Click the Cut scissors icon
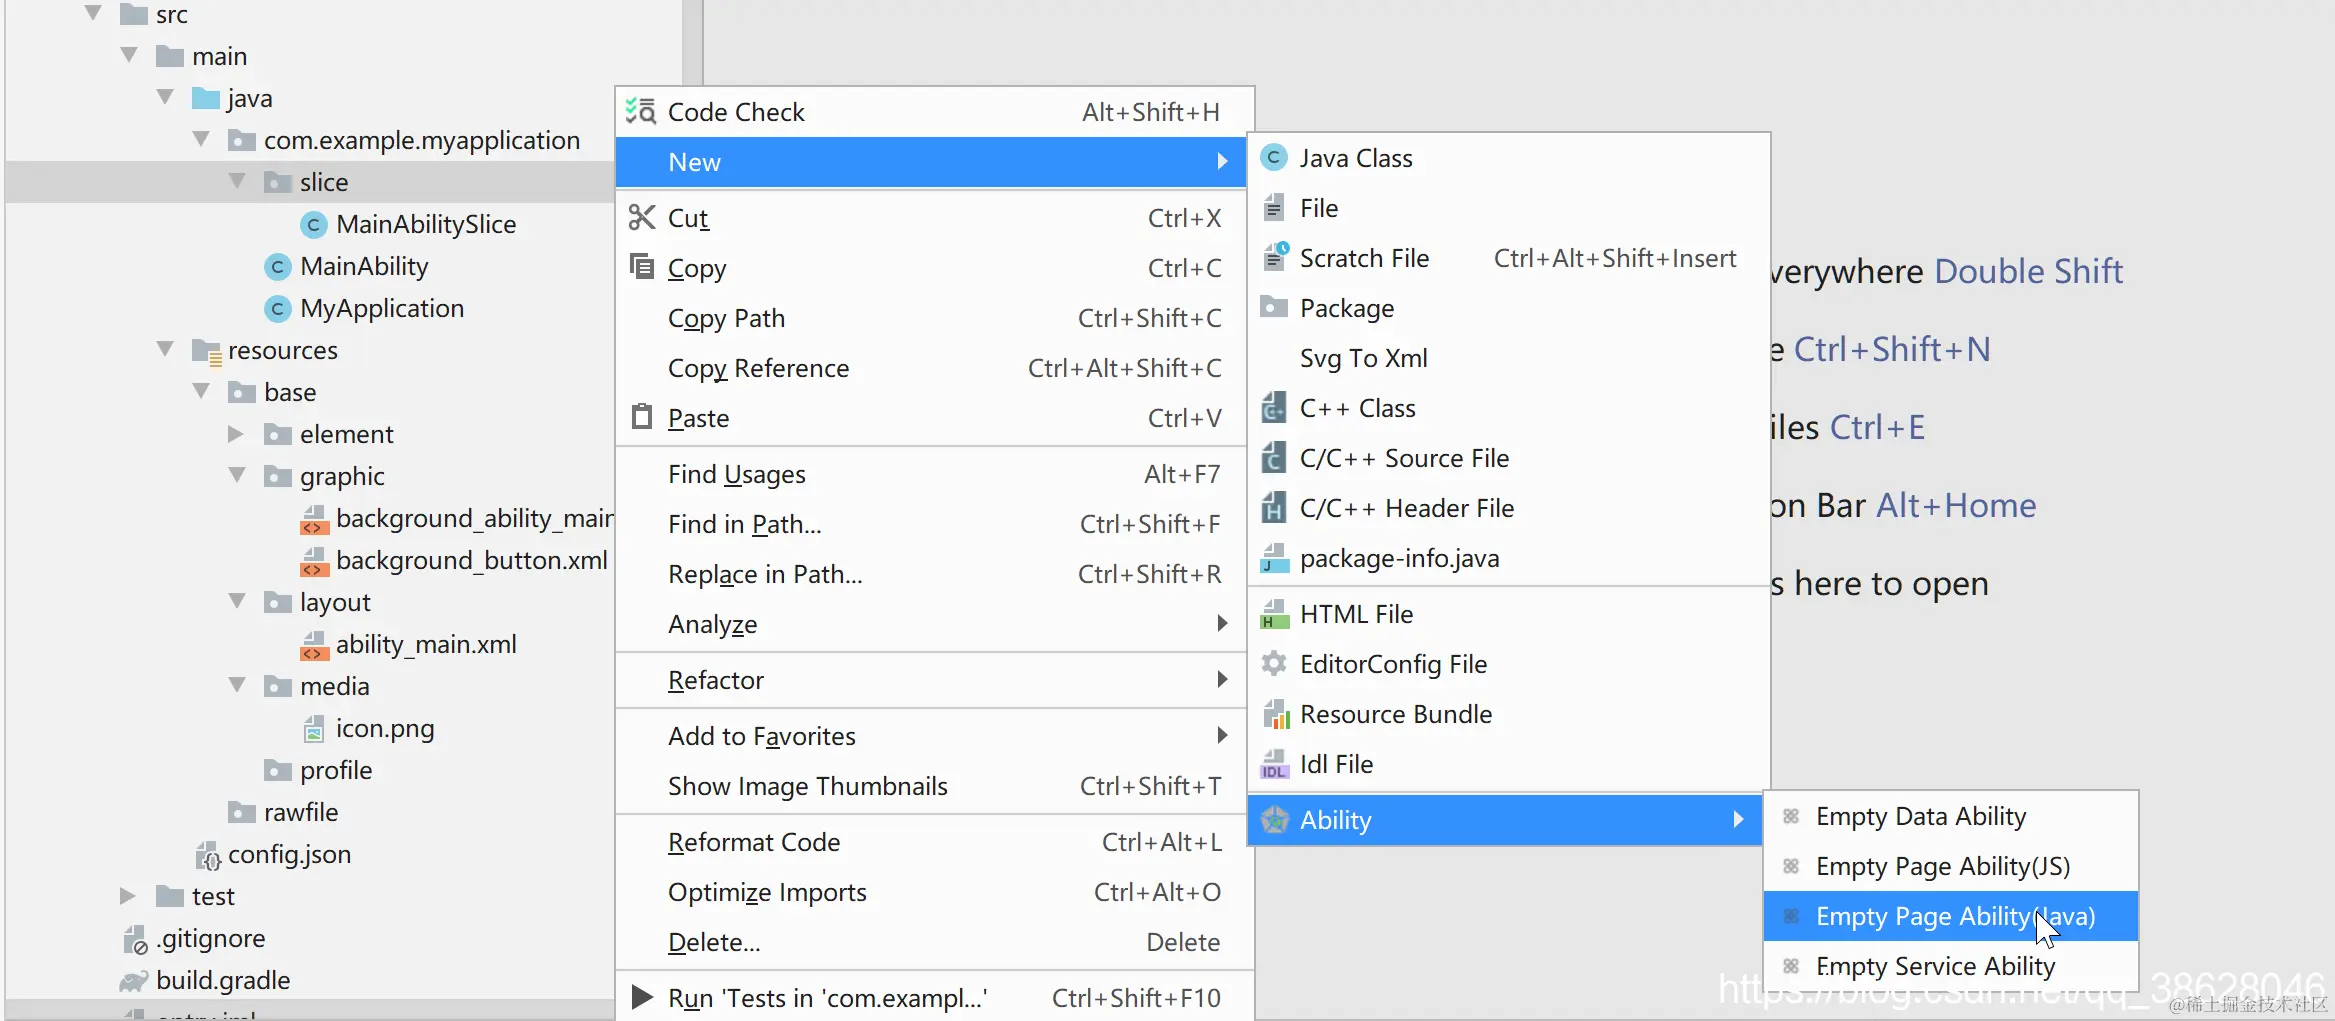This screenshot has width=2335, height=1021. (x=641, y=217)
